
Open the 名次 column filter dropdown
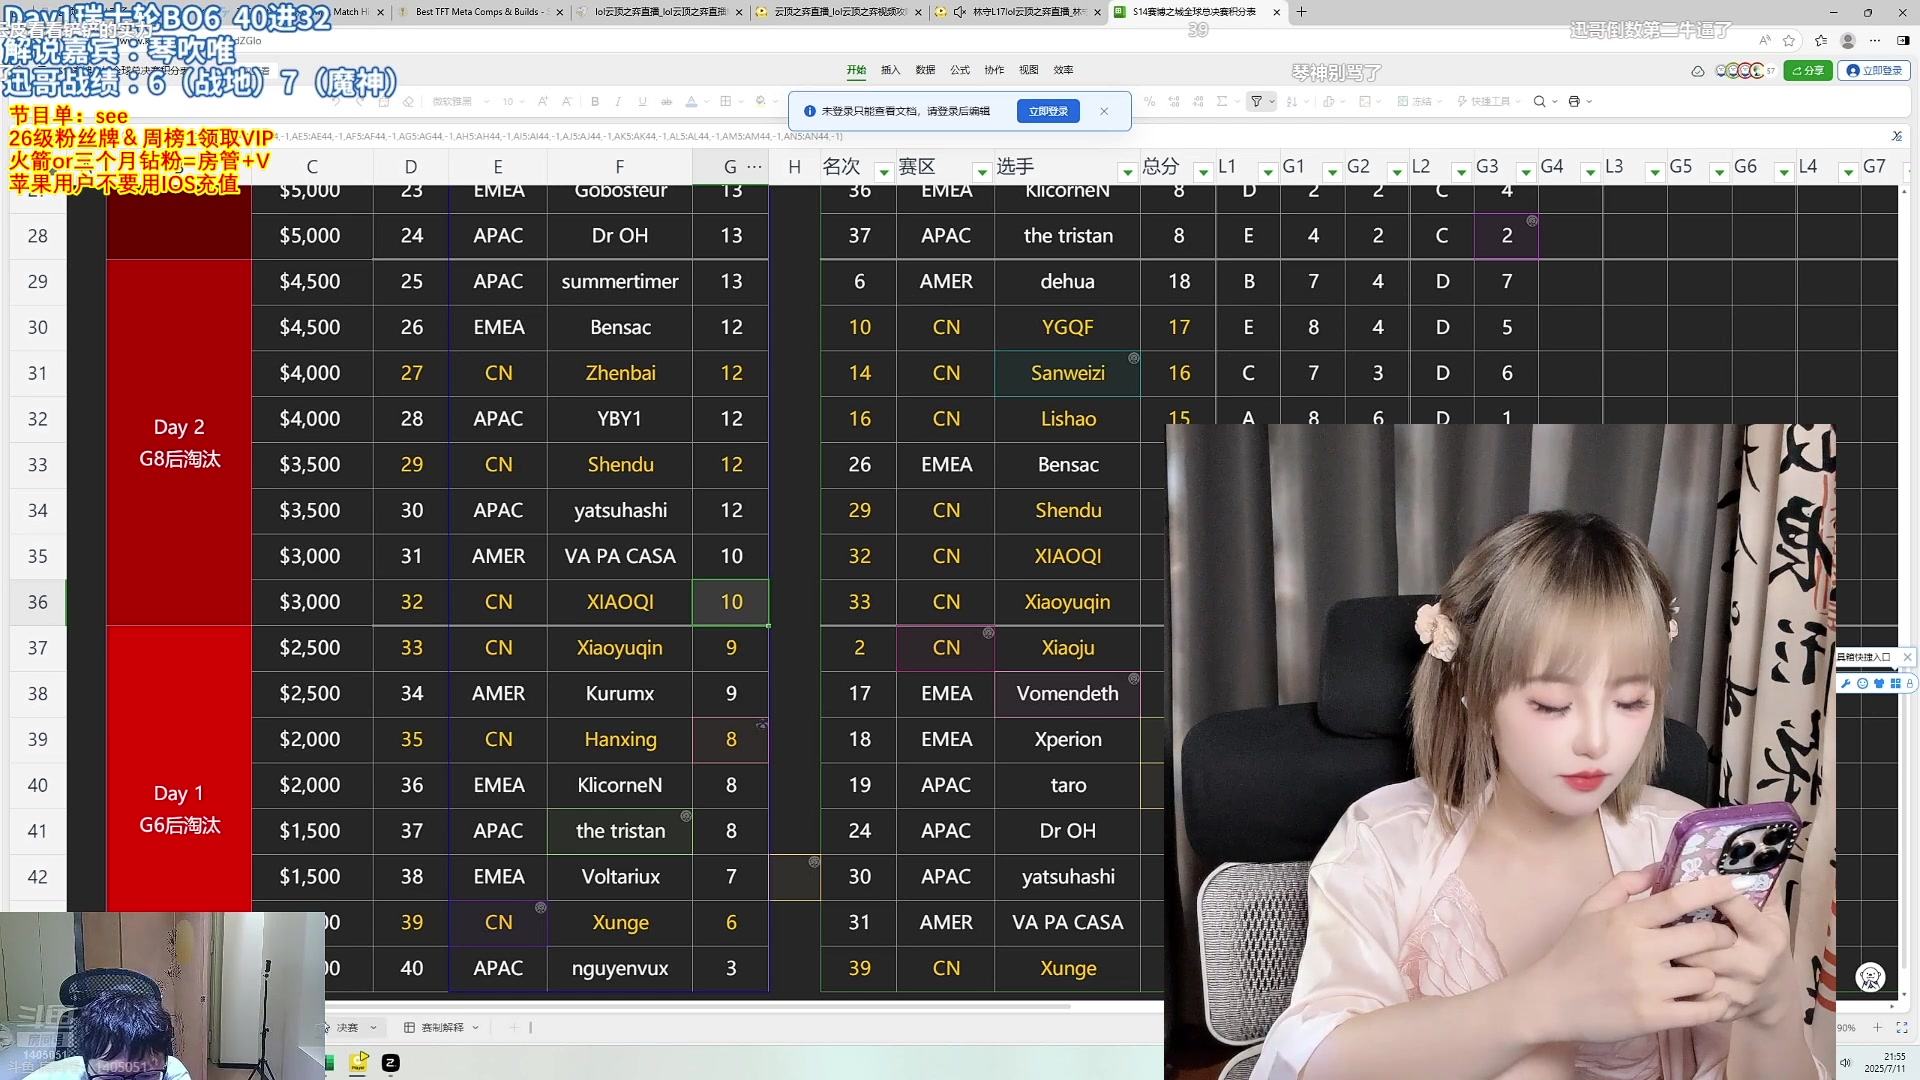(x=883, y=172)
